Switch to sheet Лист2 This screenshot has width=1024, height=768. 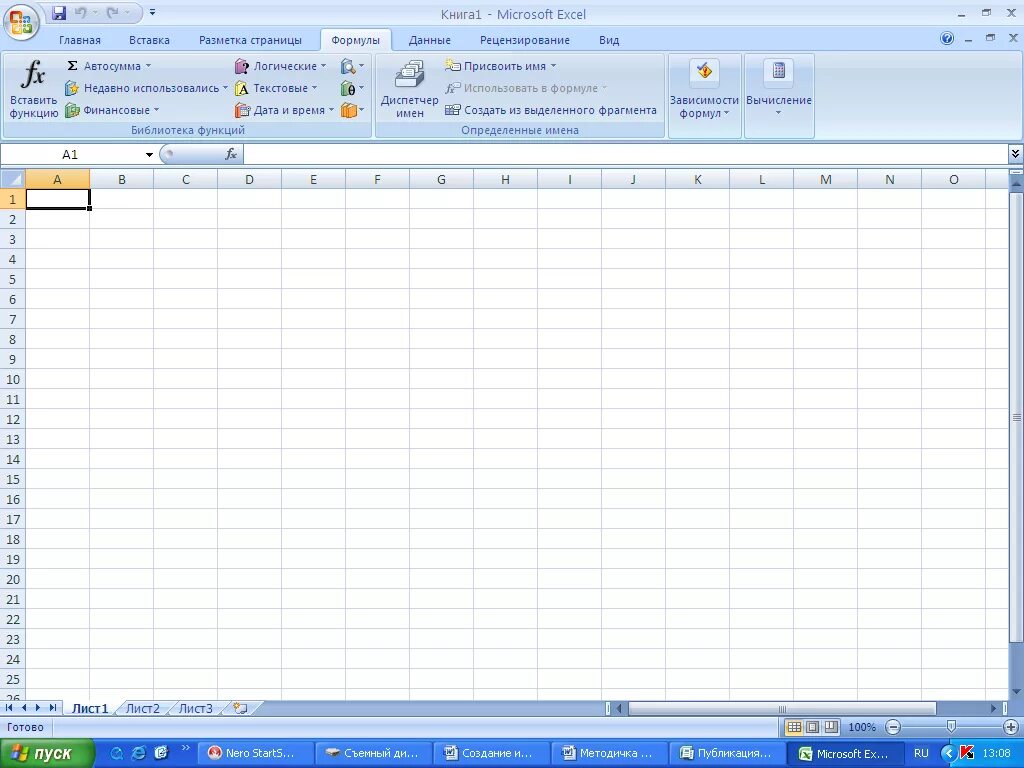pyautogui.click(x=142, y=708)
